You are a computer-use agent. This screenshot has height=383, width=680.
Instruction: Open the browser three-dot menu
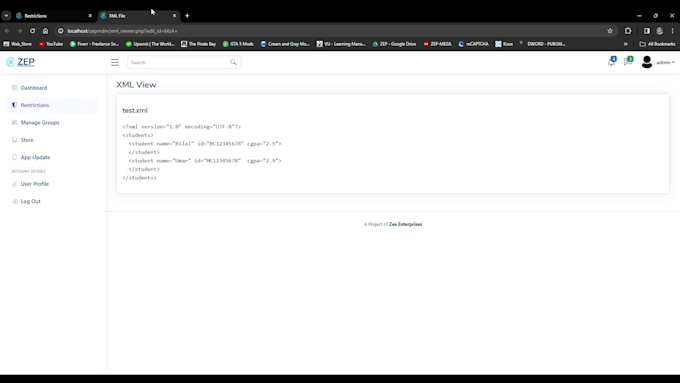(x=673, y=31)
